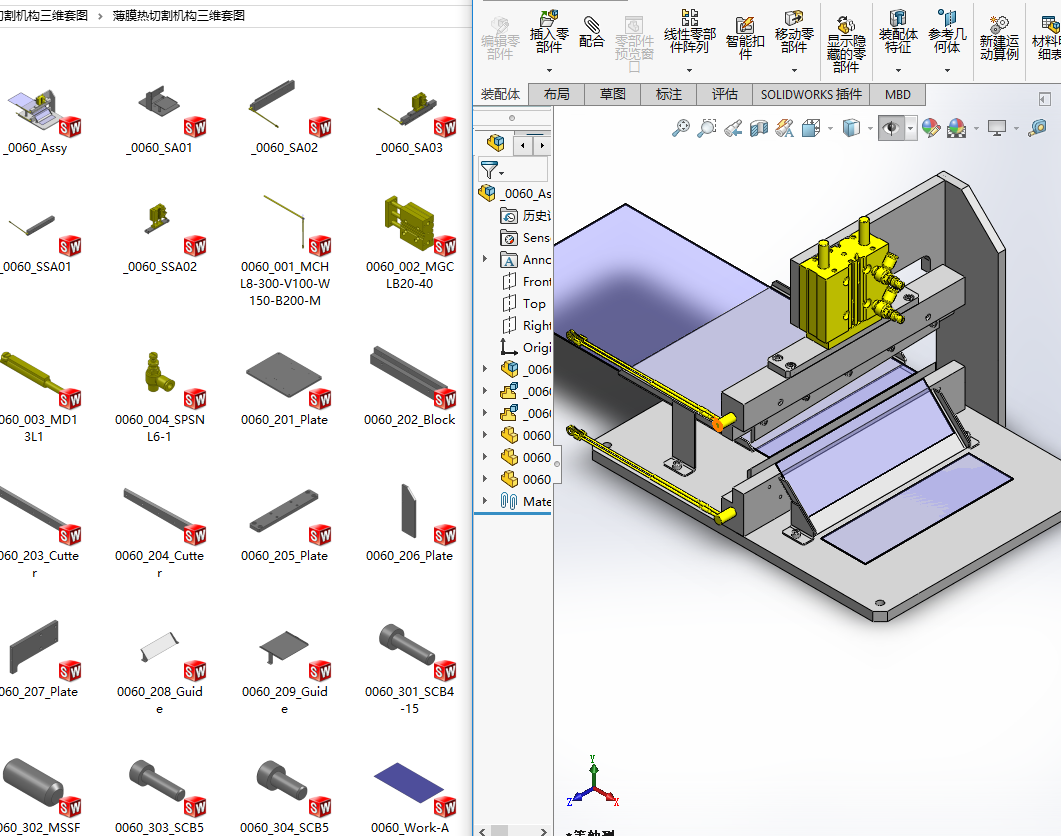The image size is (1061, 836).
Task: Click the left arrow in manager tabs
Action: [x=522, y=145]
